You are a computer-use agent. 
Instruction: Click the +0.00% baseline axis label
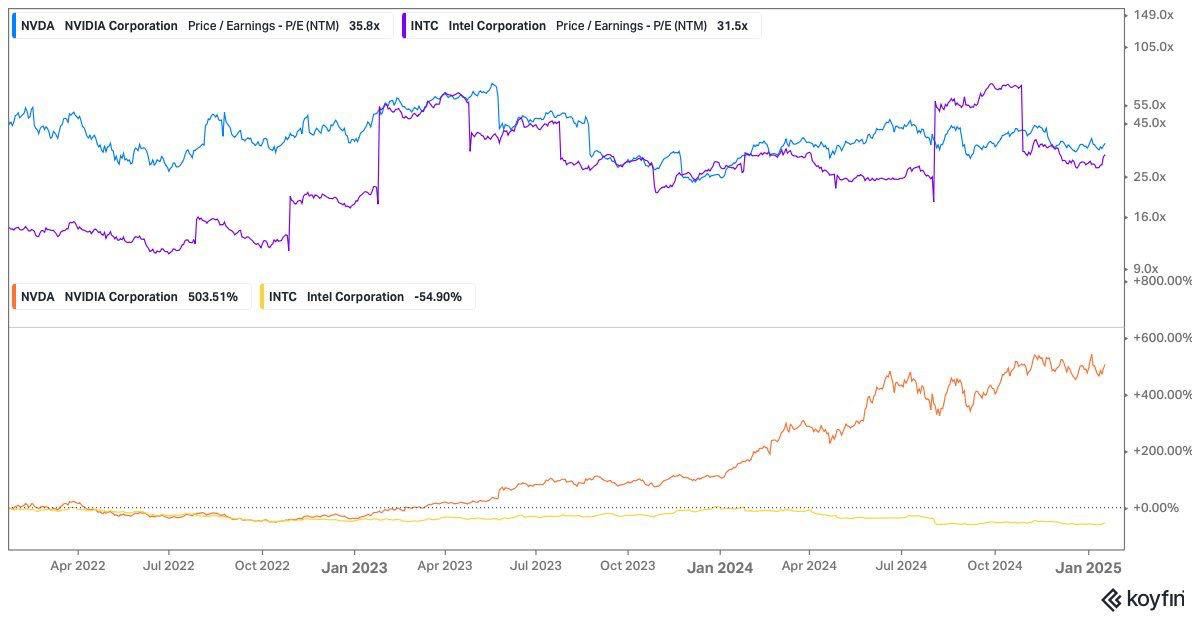click(1158, 508)
